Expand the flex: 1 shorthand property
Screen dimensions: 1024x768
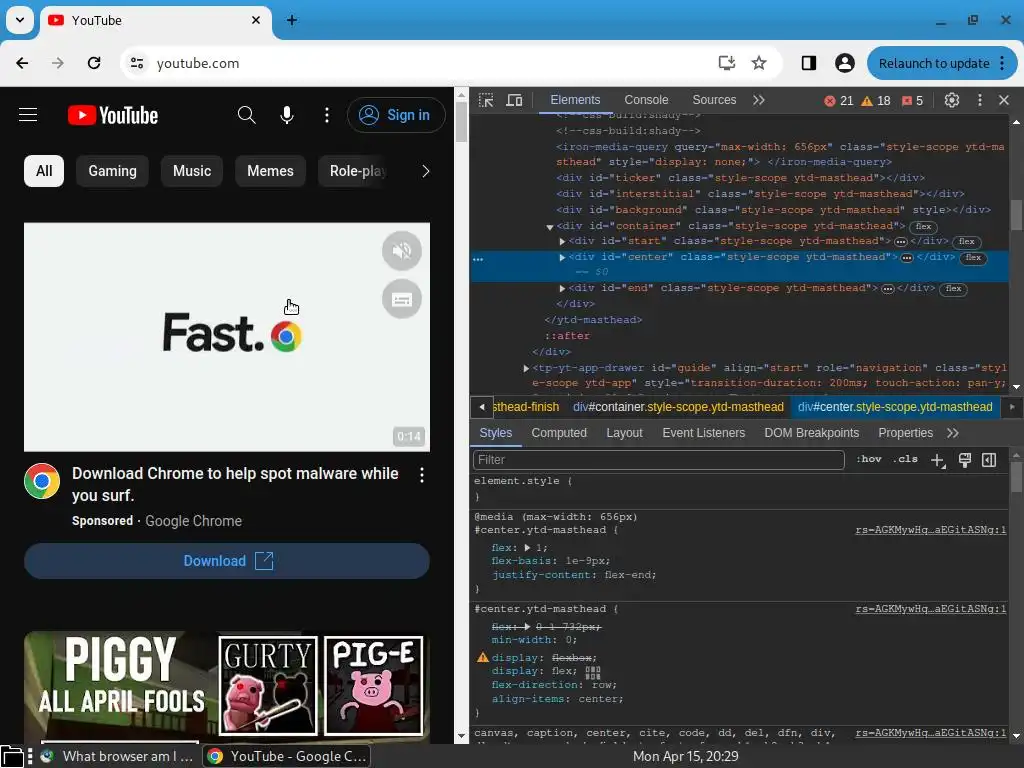[x=527, y=547]
